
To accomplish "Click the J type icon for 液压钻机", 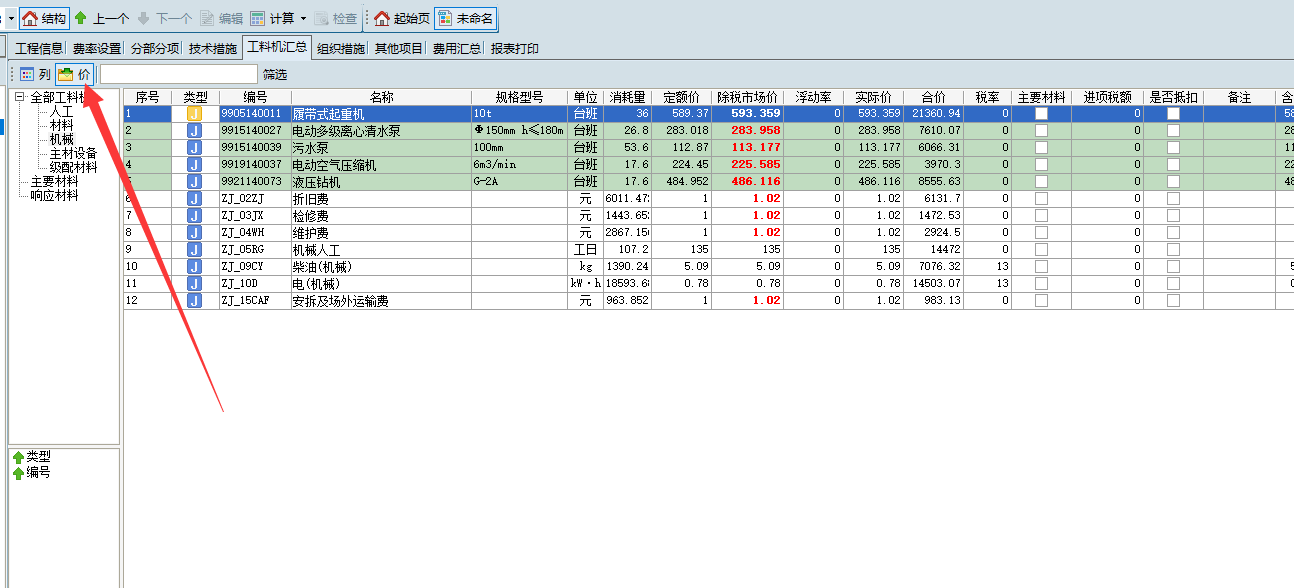I will click(195, 182).
